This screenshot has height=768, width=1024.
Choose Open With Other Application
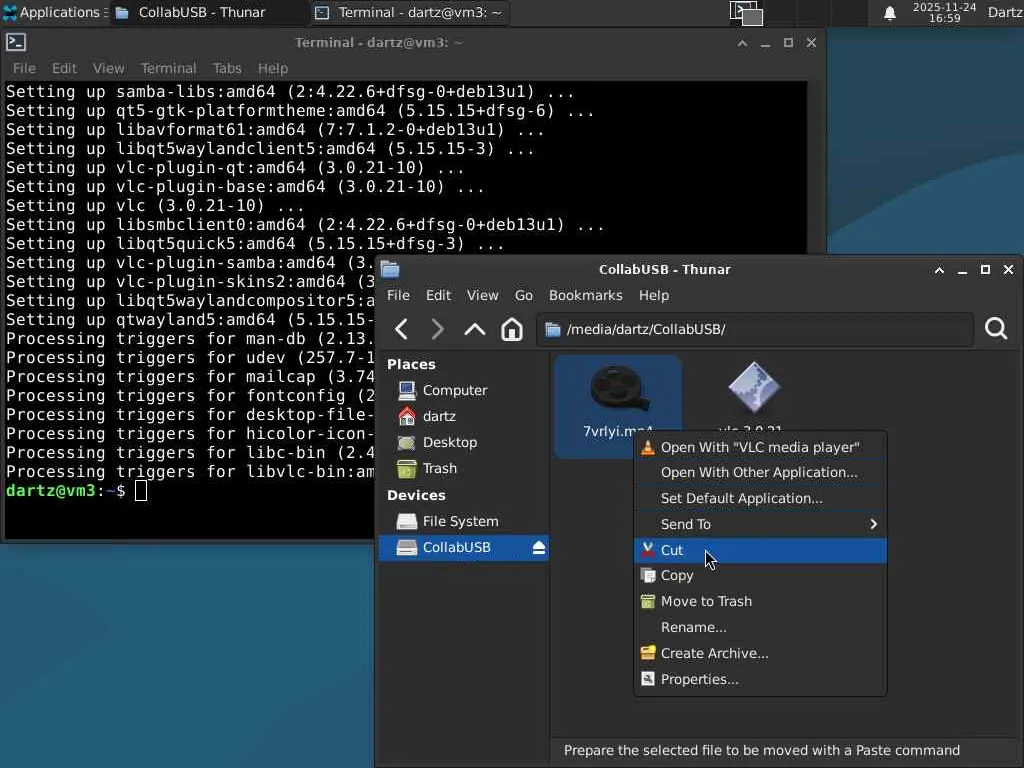760,473
